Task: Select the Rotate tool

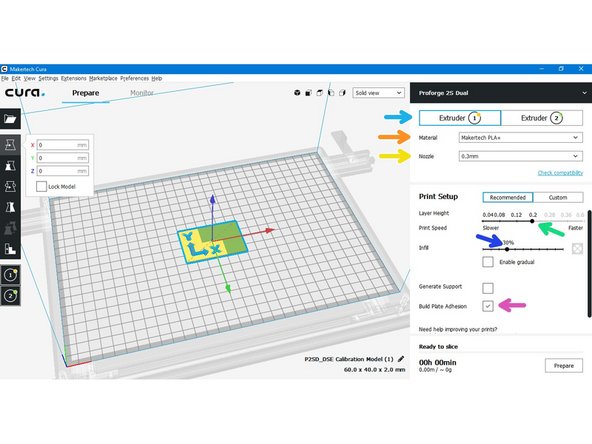Action: pos(10,186)
